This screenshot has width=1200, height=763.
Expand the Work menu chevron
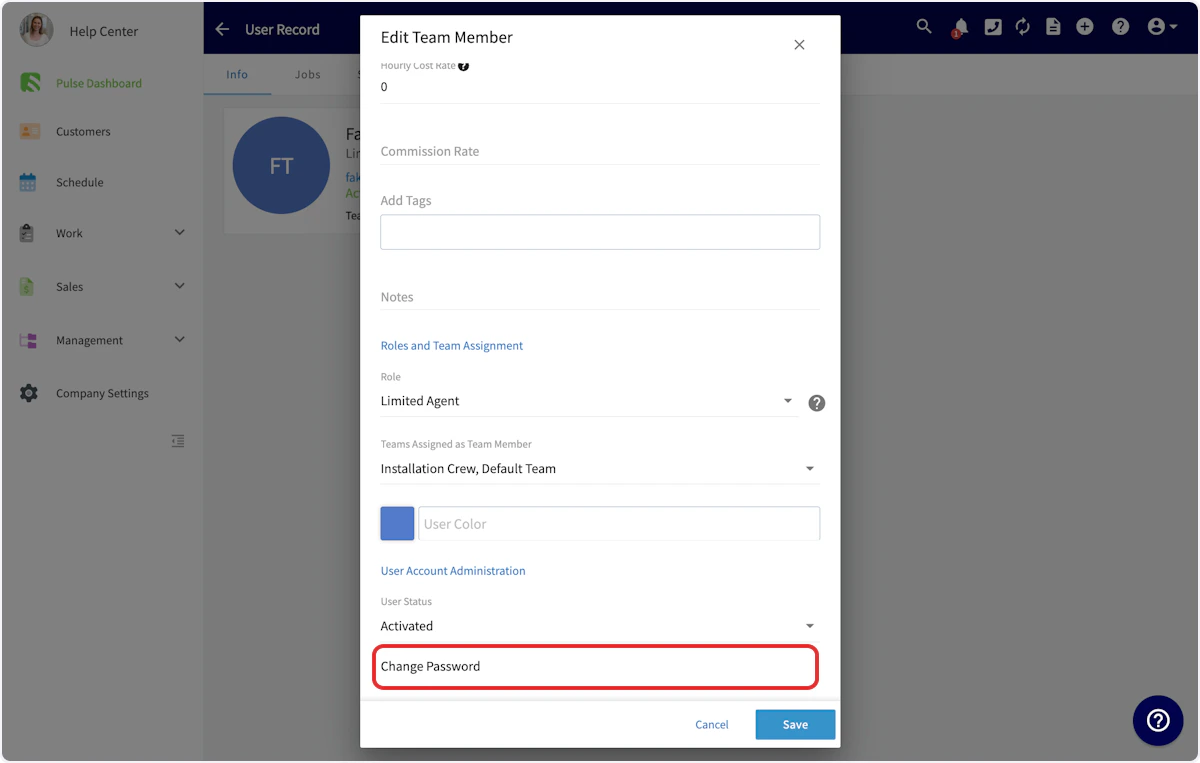(180, 233)
